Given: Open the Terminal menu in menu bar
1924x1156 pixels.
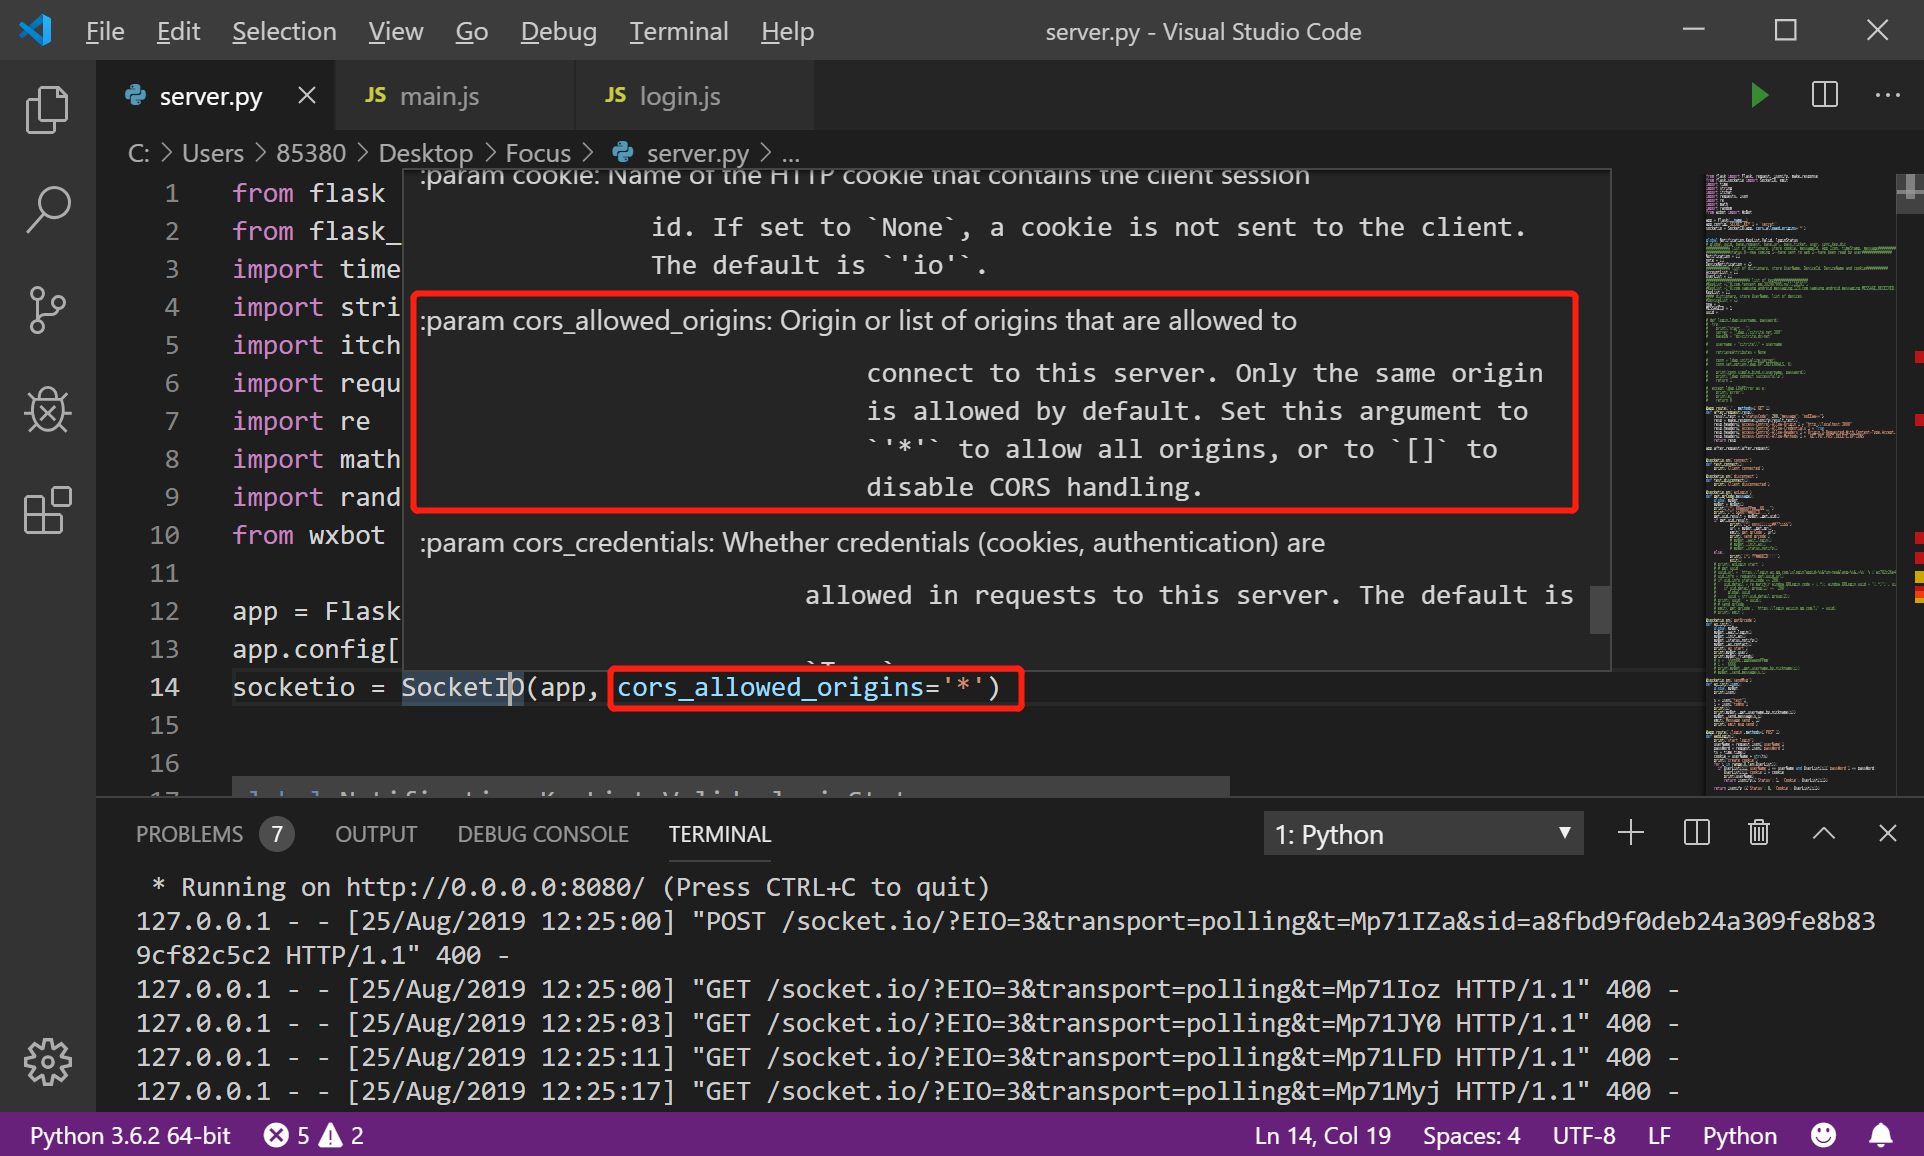Looking at the screenshot, I should coord(678,32).
